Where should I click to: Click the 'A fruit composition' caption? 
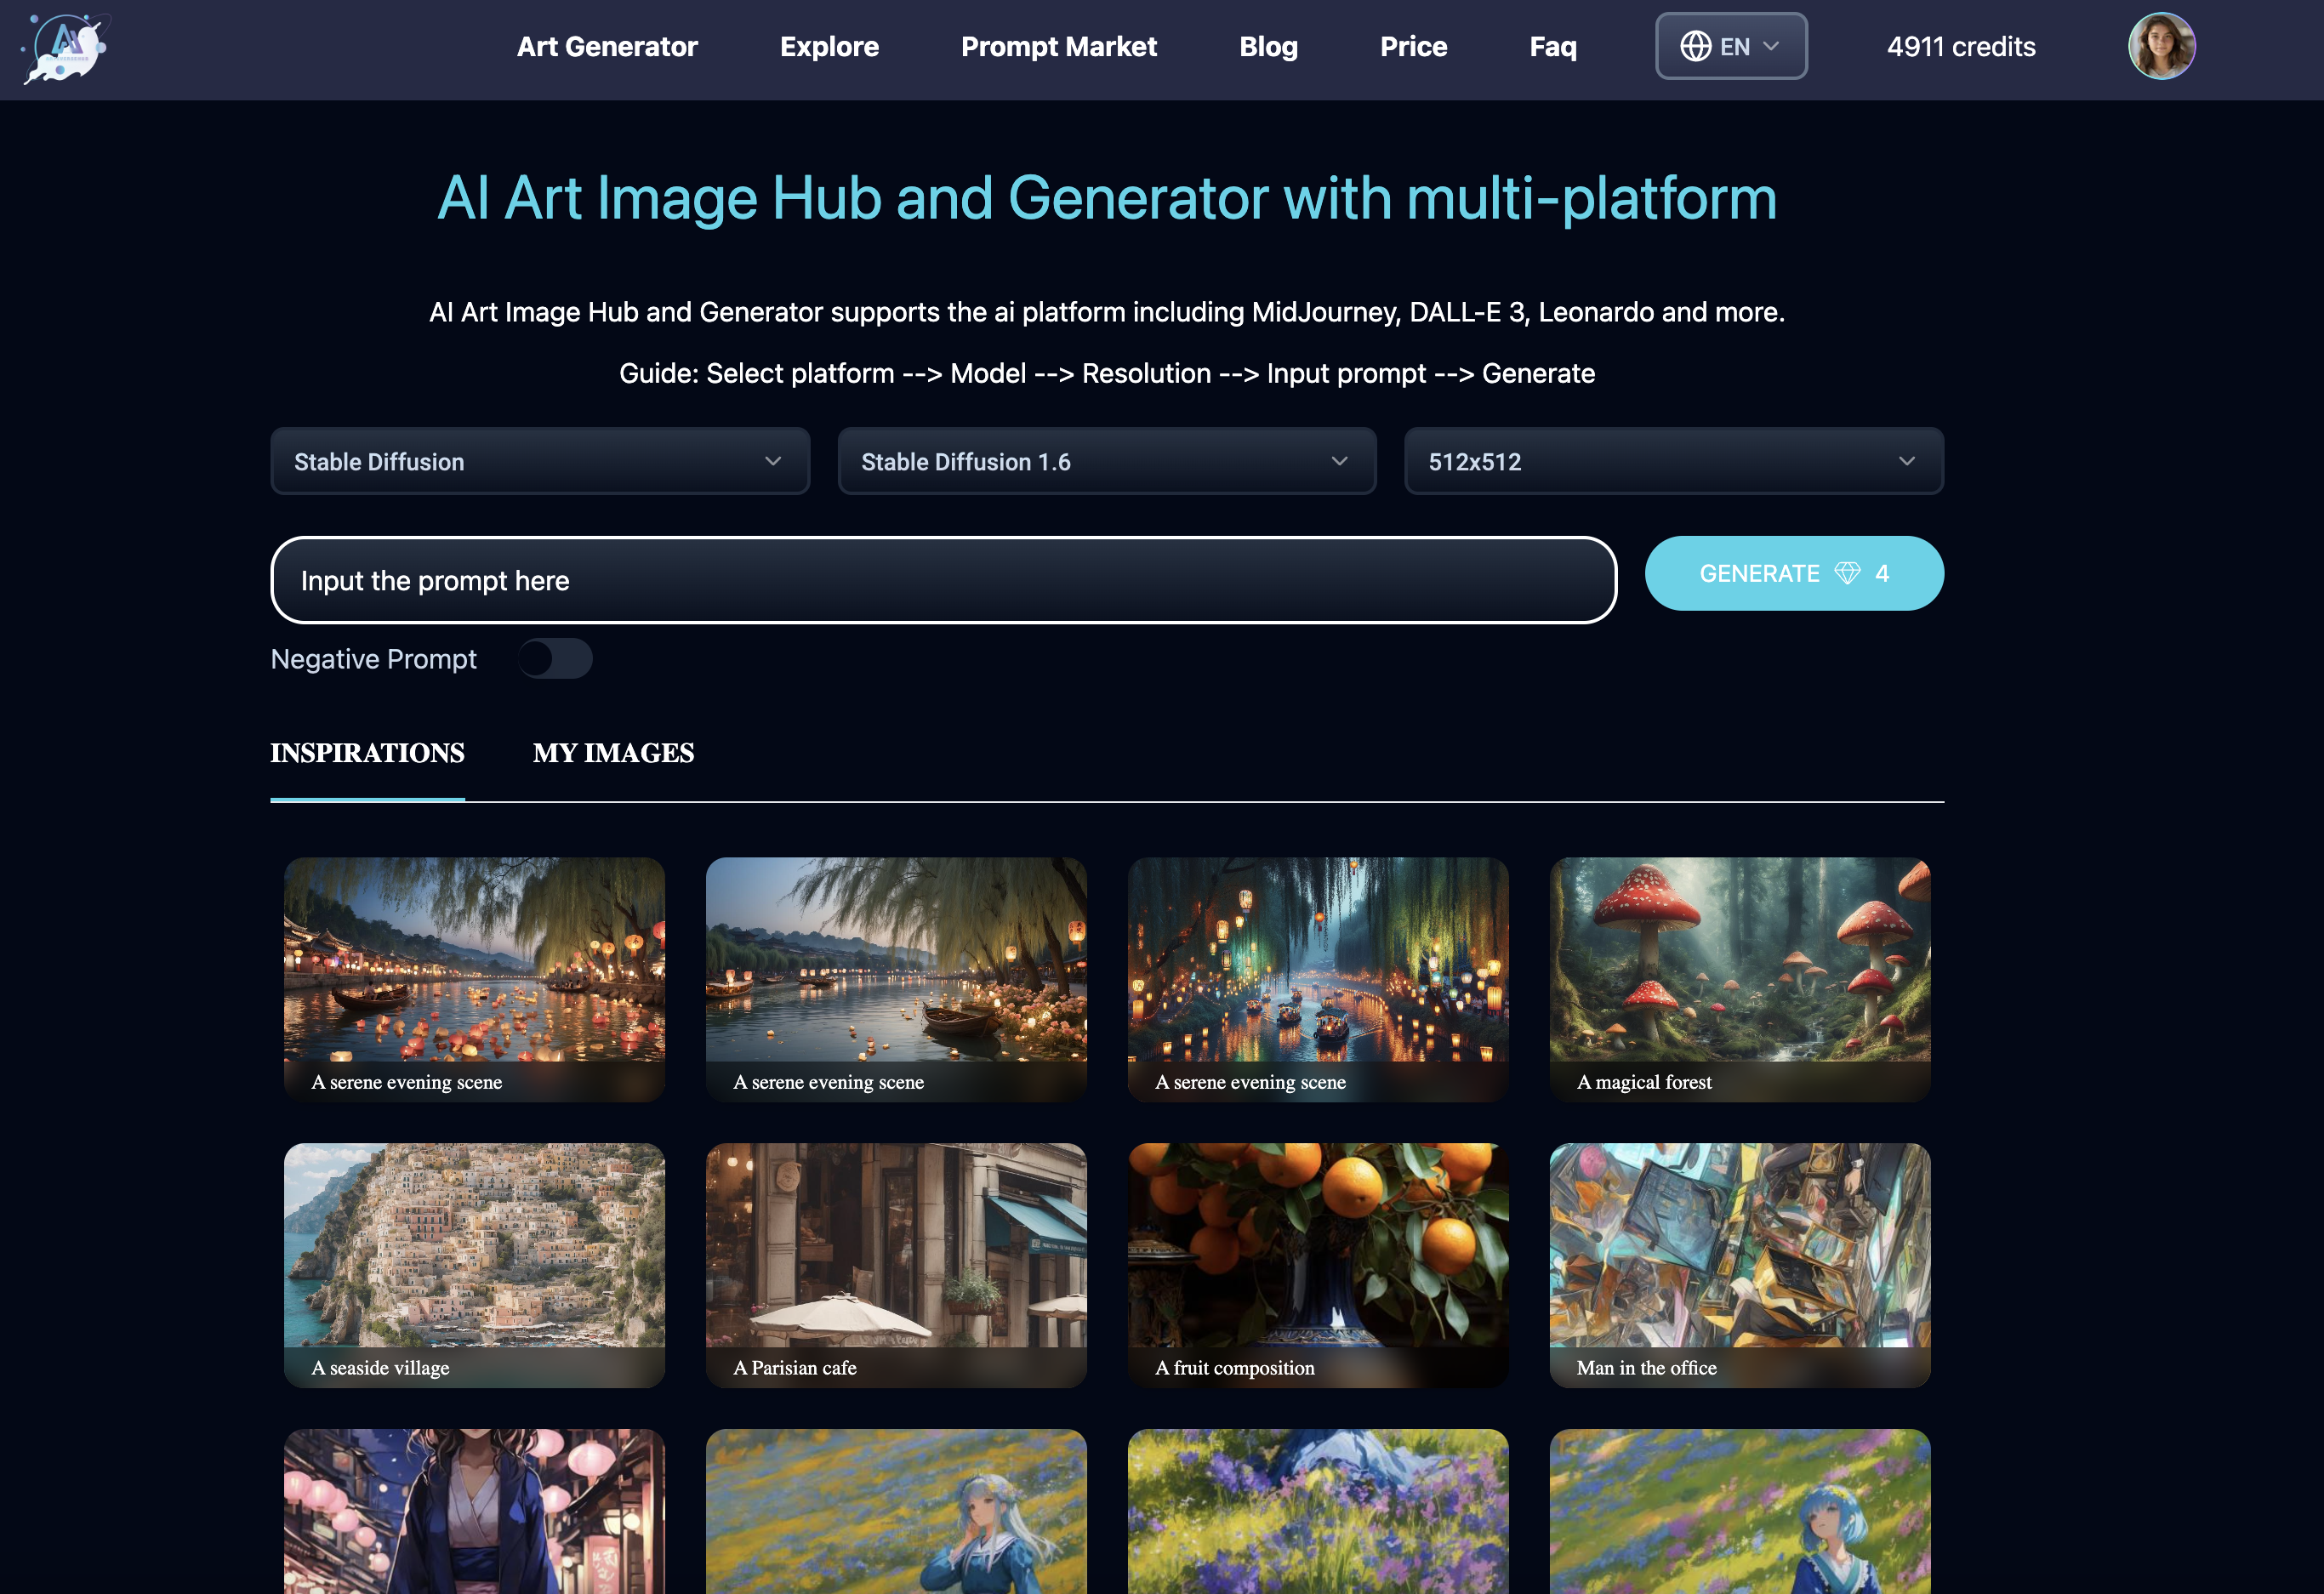click(x=1234, y=1368)
